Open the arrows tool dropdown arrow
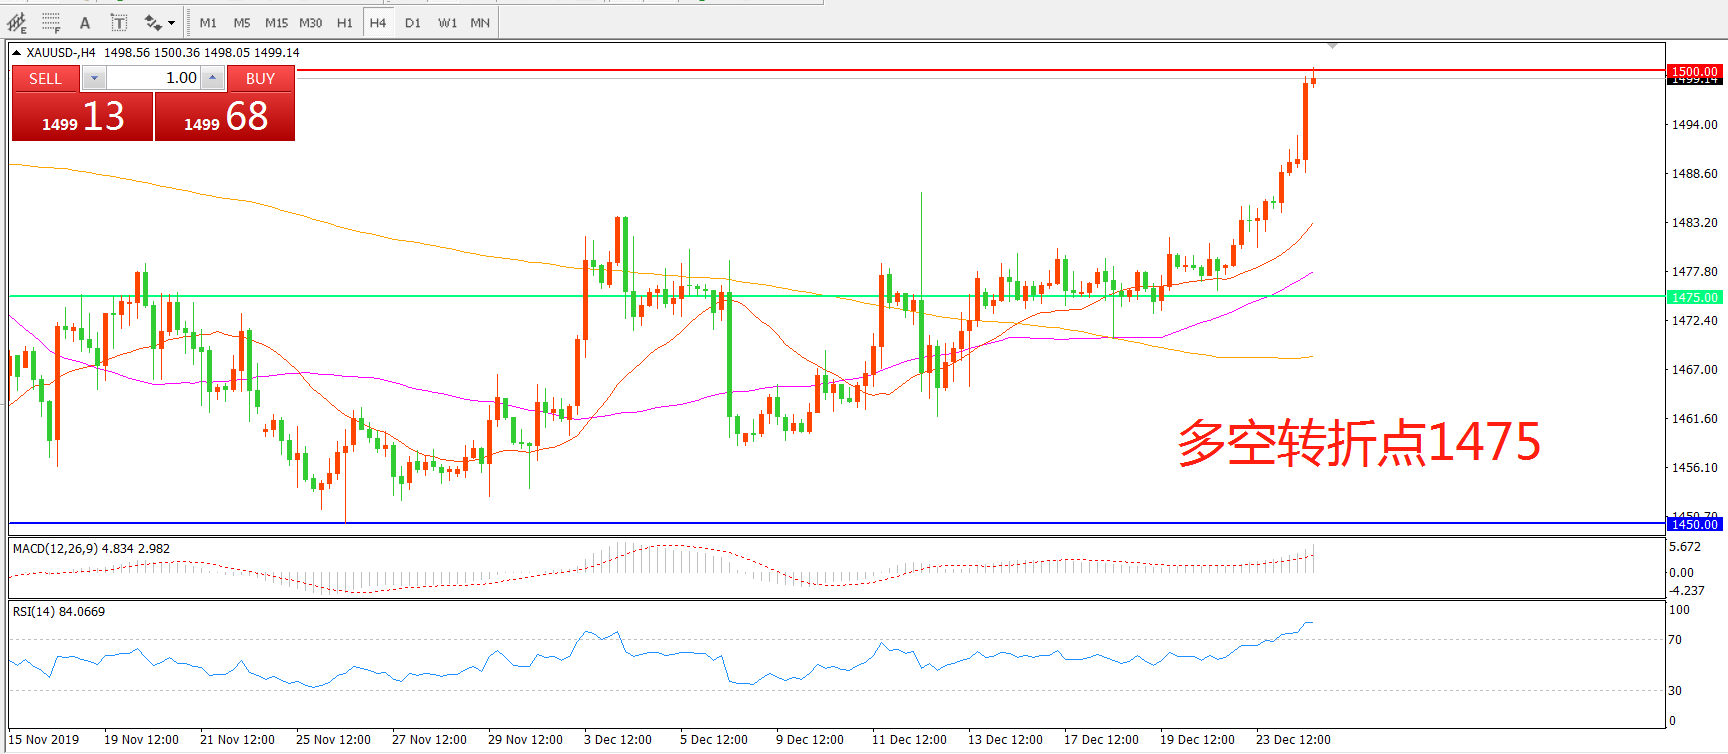1728x754 pixels. pos(172,22)
